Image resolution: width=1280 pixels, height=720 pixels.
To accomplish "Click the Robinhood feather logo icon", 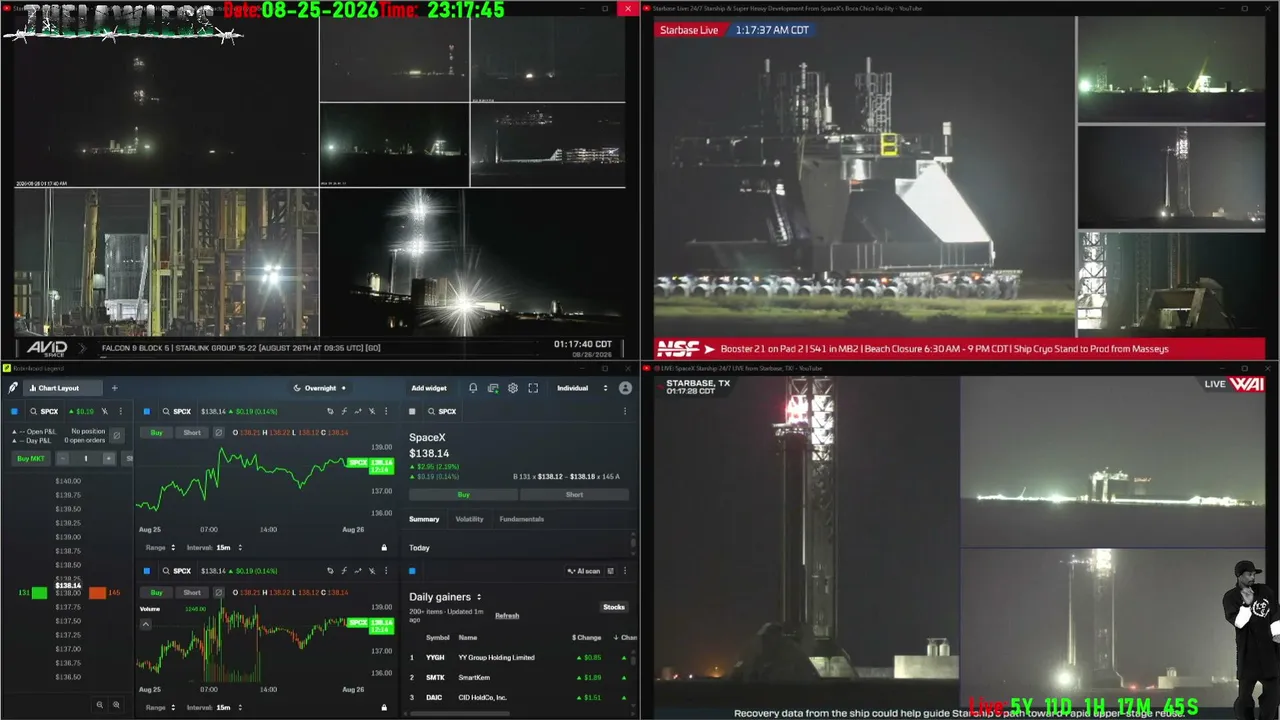I will click(x=13, y=388).
